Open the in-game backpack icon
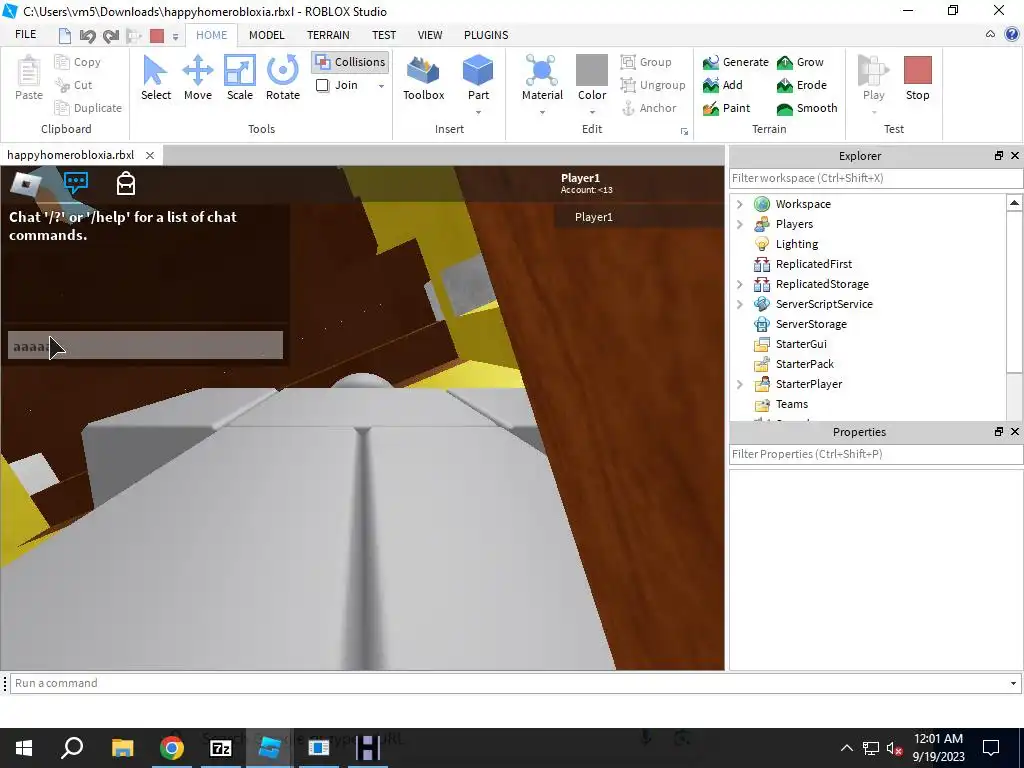The height and width of the screenshot is (768, 1024). 126,184
